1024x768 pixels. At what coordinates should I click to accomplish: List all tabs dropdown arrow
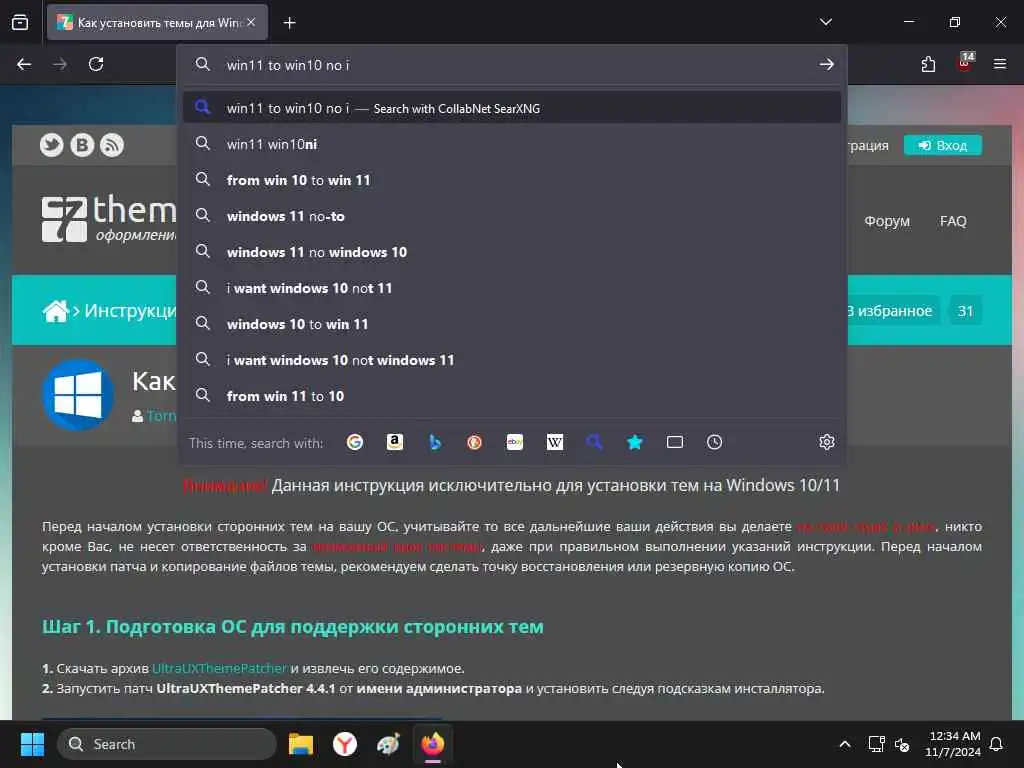coord(826,22)
